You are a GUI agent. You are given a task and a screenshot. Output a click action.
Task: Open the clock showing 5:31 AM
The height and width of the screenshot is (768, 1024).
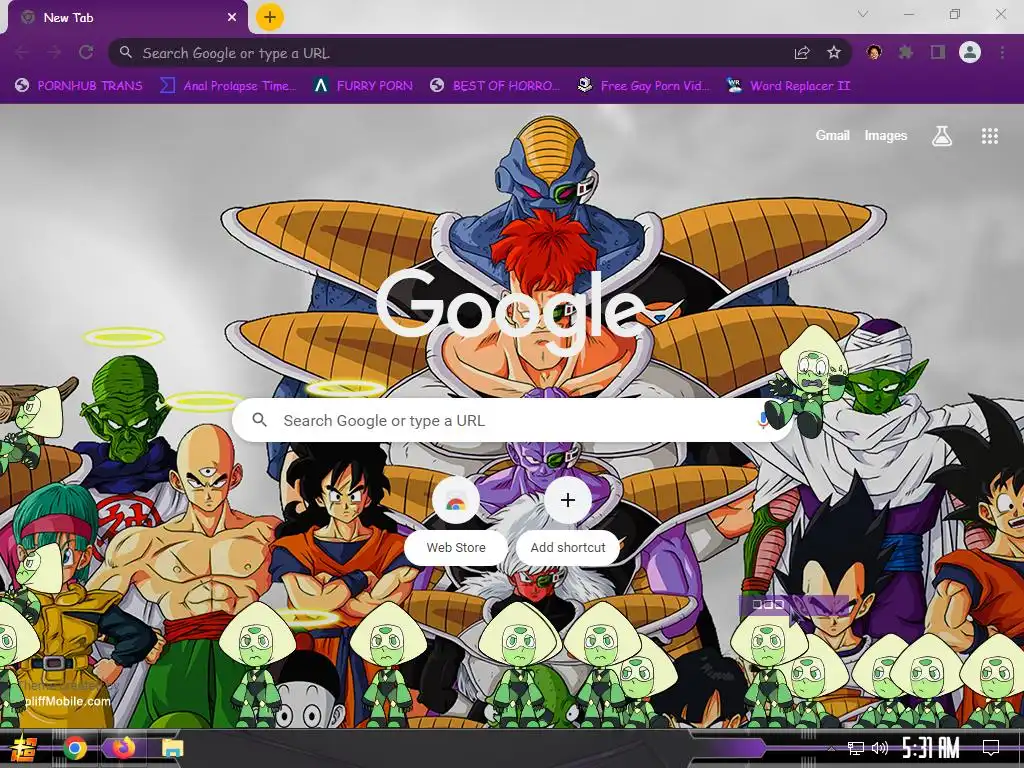(931, 748)
